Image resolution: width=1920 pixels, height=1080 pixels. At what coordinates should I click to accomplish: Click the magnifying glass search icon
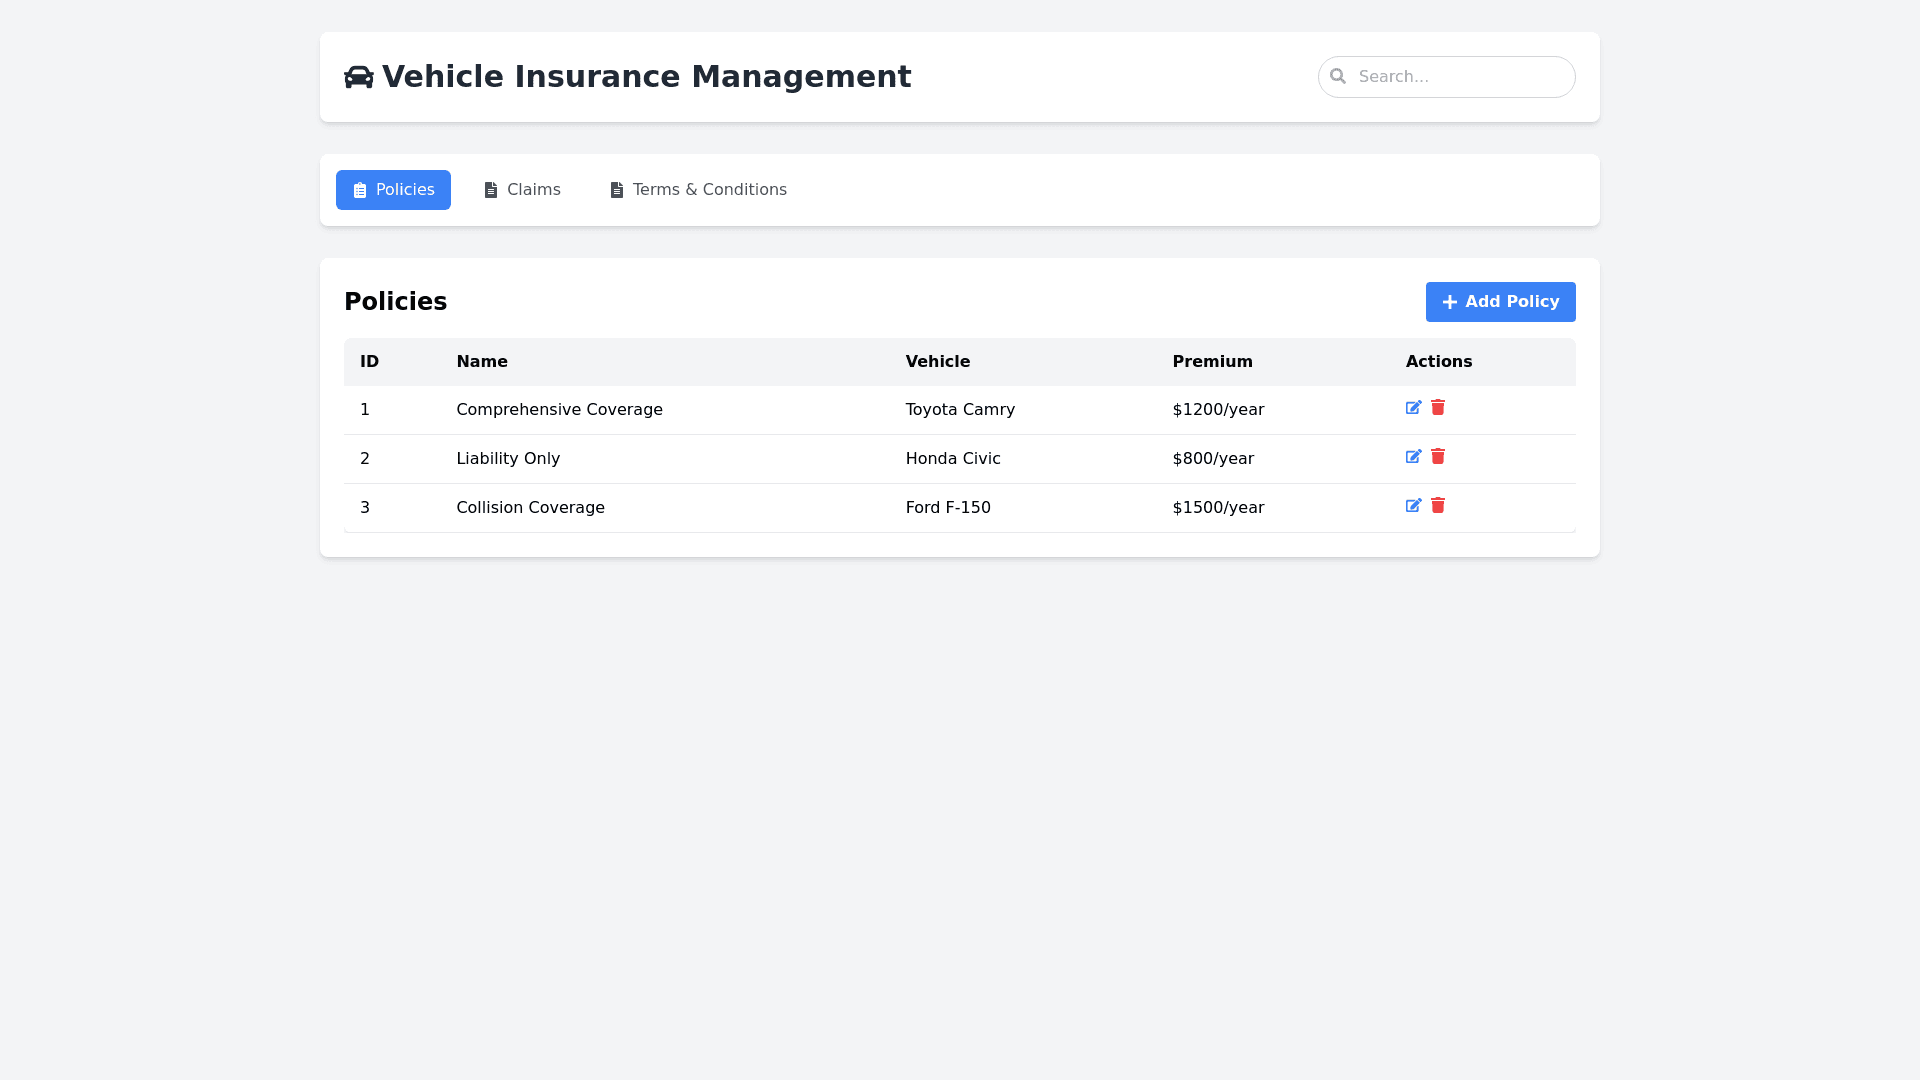(1338, 77)
